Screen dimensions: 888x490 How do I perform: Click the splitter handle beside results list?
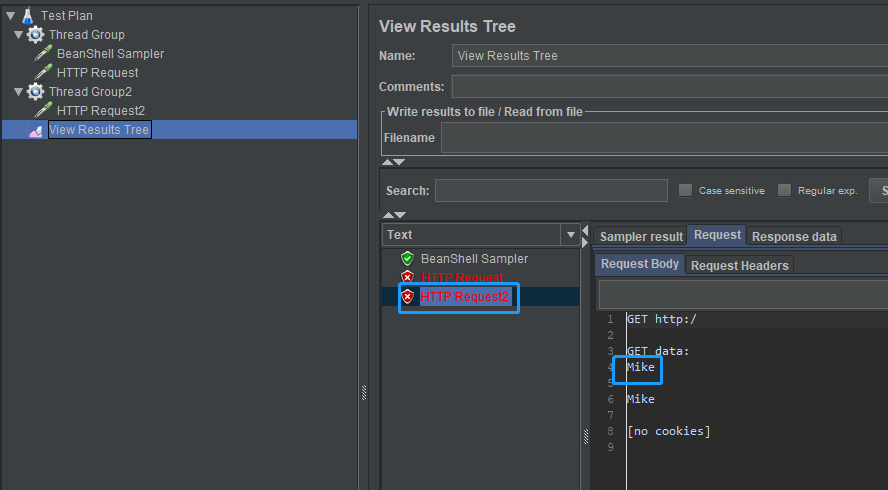pyautogui.click(x=586, y=436)
